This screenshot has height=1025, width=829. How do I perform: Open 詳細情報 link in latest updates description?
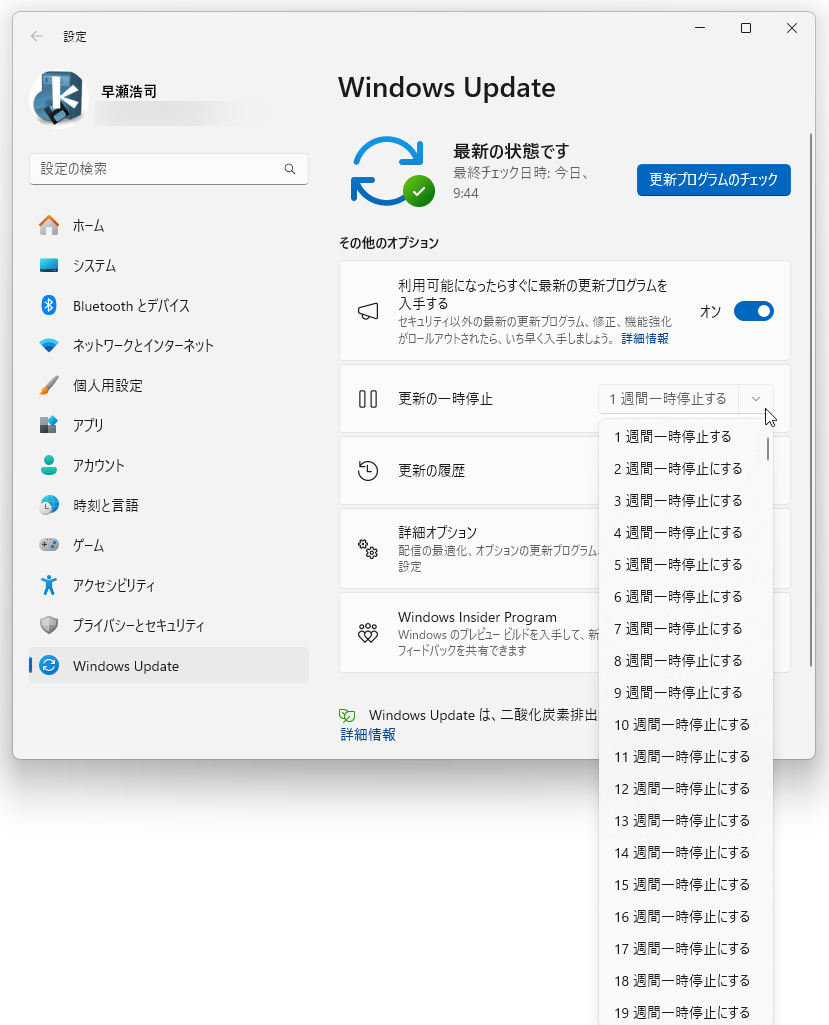(645, 339)
